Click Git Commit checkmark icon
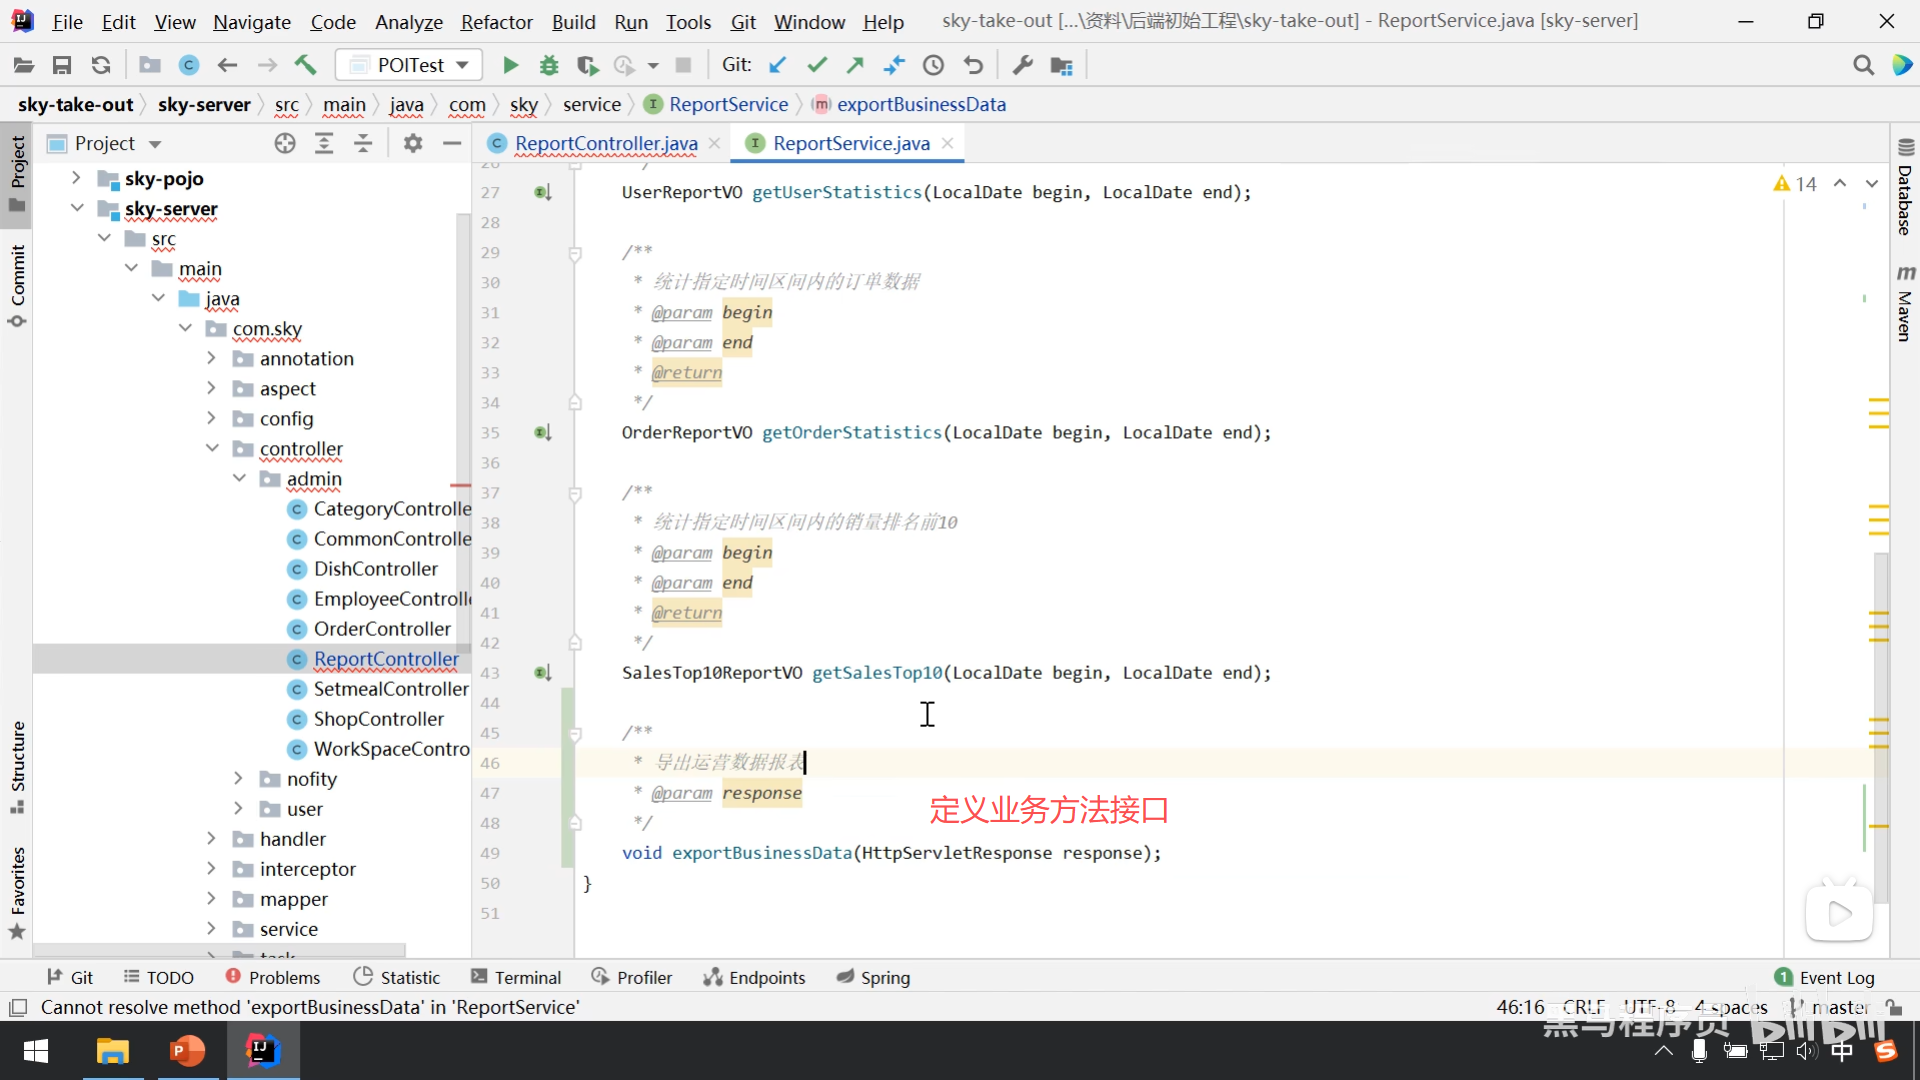The width and height of the screenshot is (1920, 1080). tap(817, 66)
